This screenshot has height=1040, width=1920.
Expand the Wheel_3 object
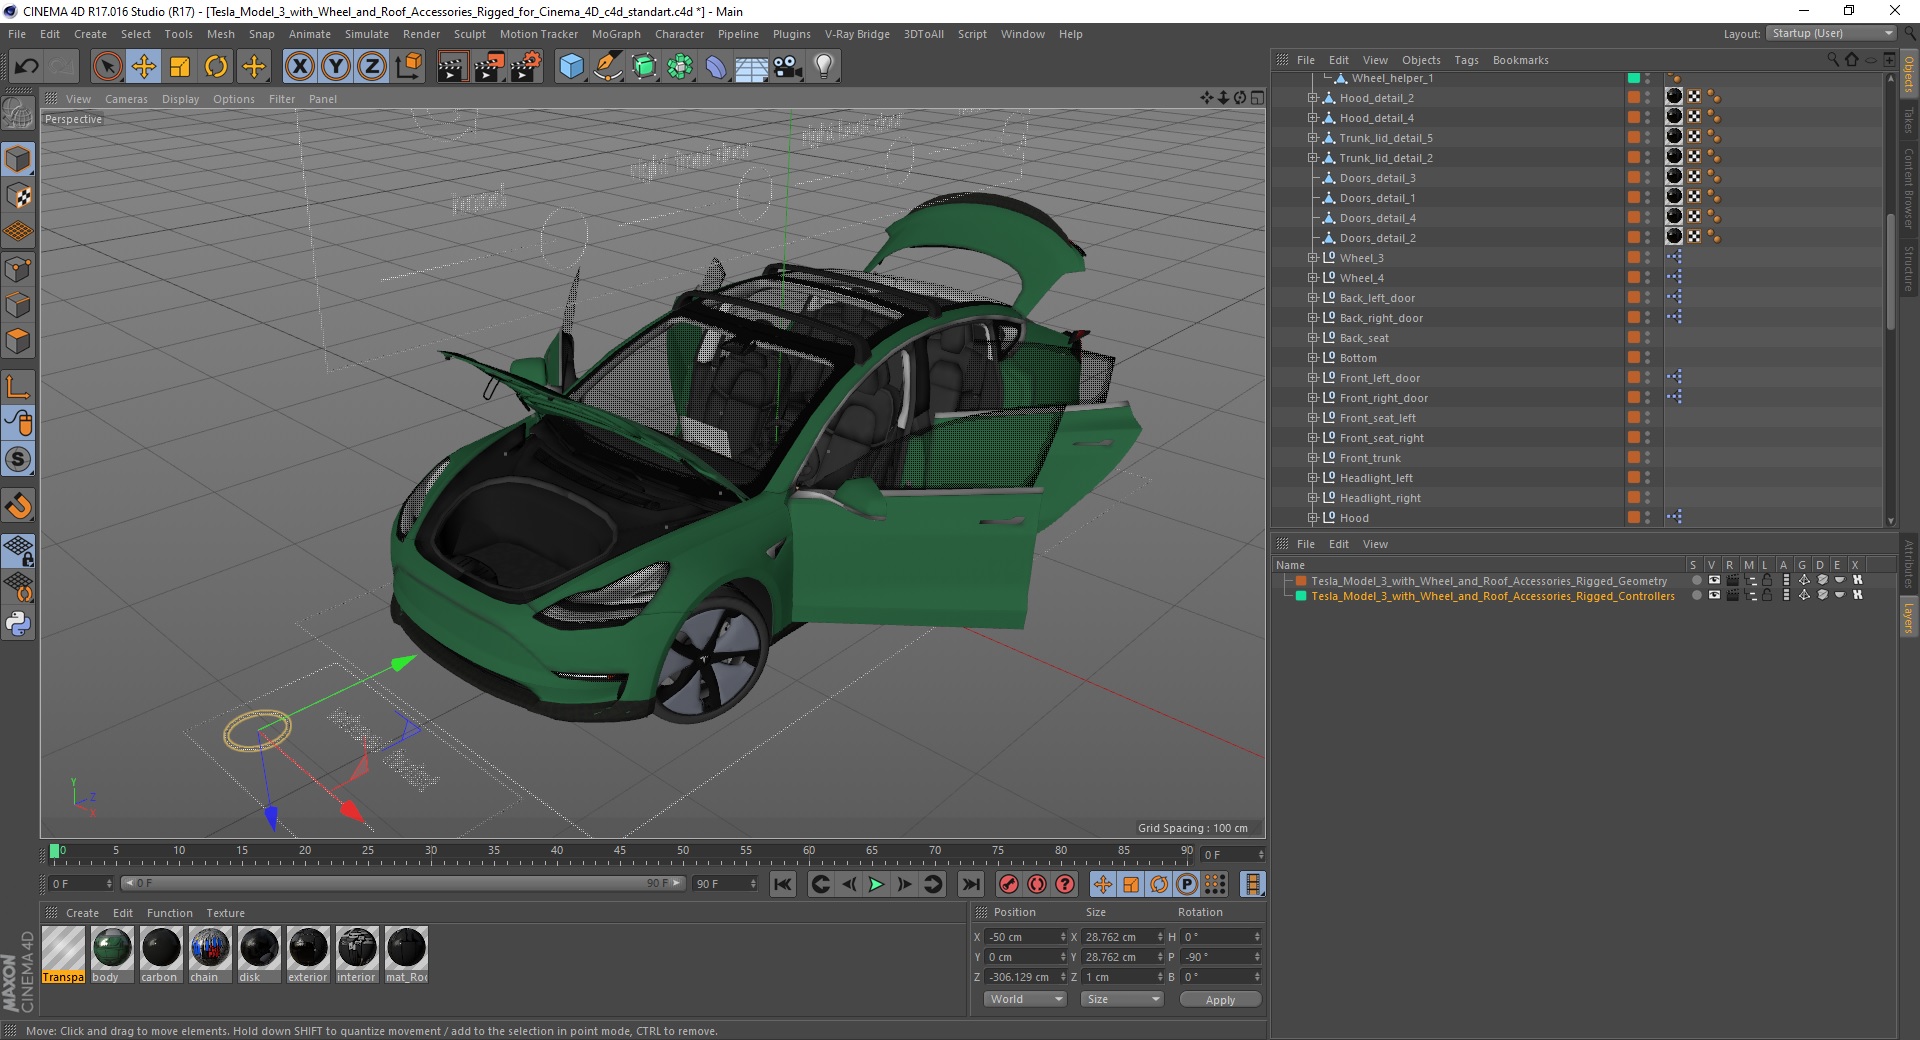(x=1312, y=258)
